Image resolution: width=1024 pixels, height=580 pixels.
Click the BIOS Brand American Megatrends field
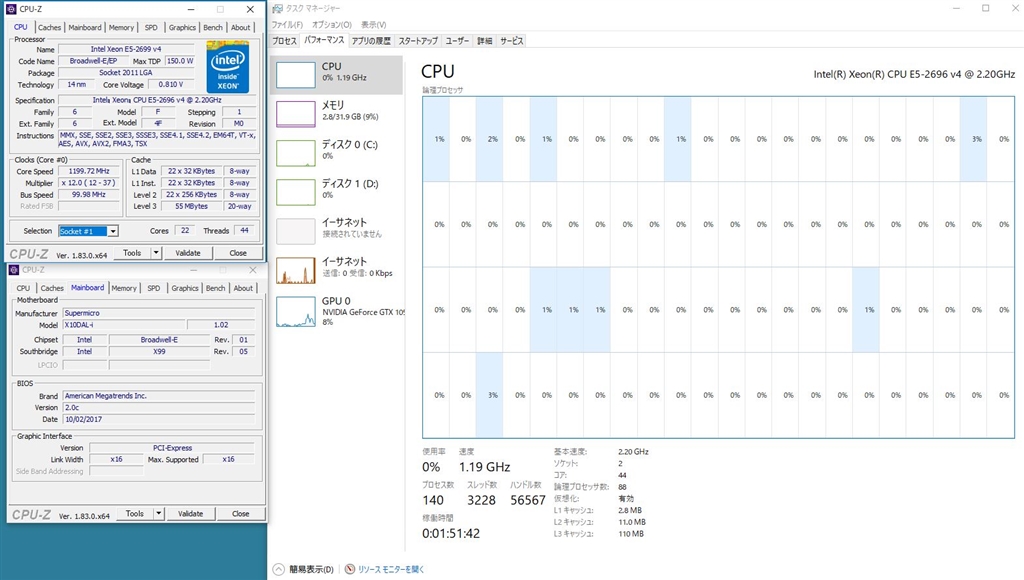point(159,396)
